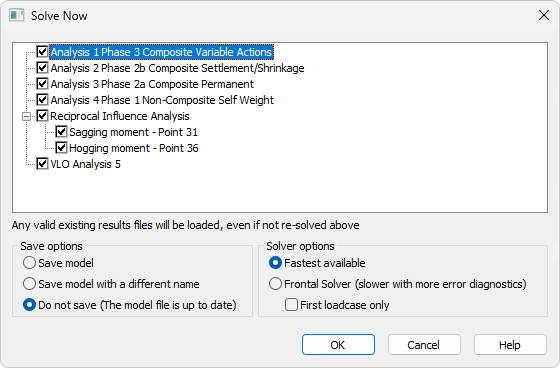Select VLO Analysis 5 tree label

click(86, 164)
